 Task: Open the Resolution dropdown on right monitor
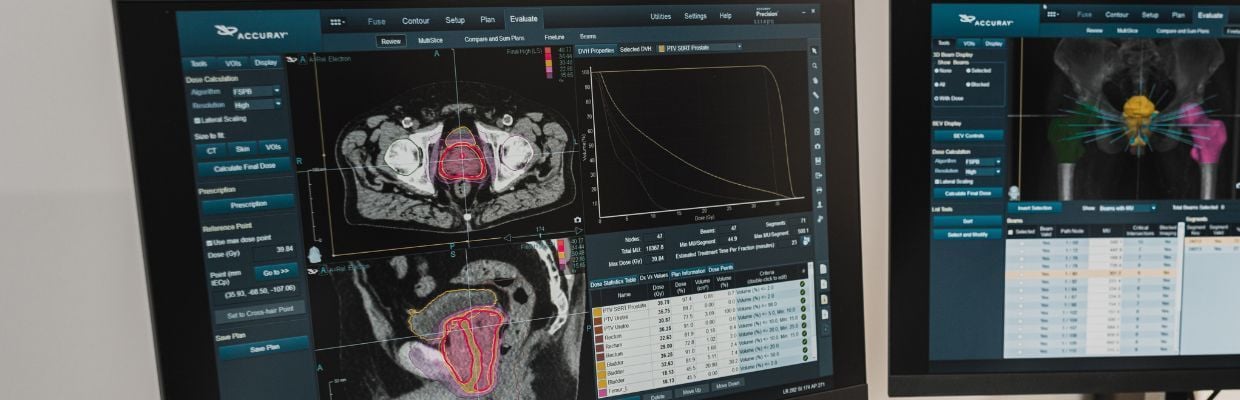(982, 170)
